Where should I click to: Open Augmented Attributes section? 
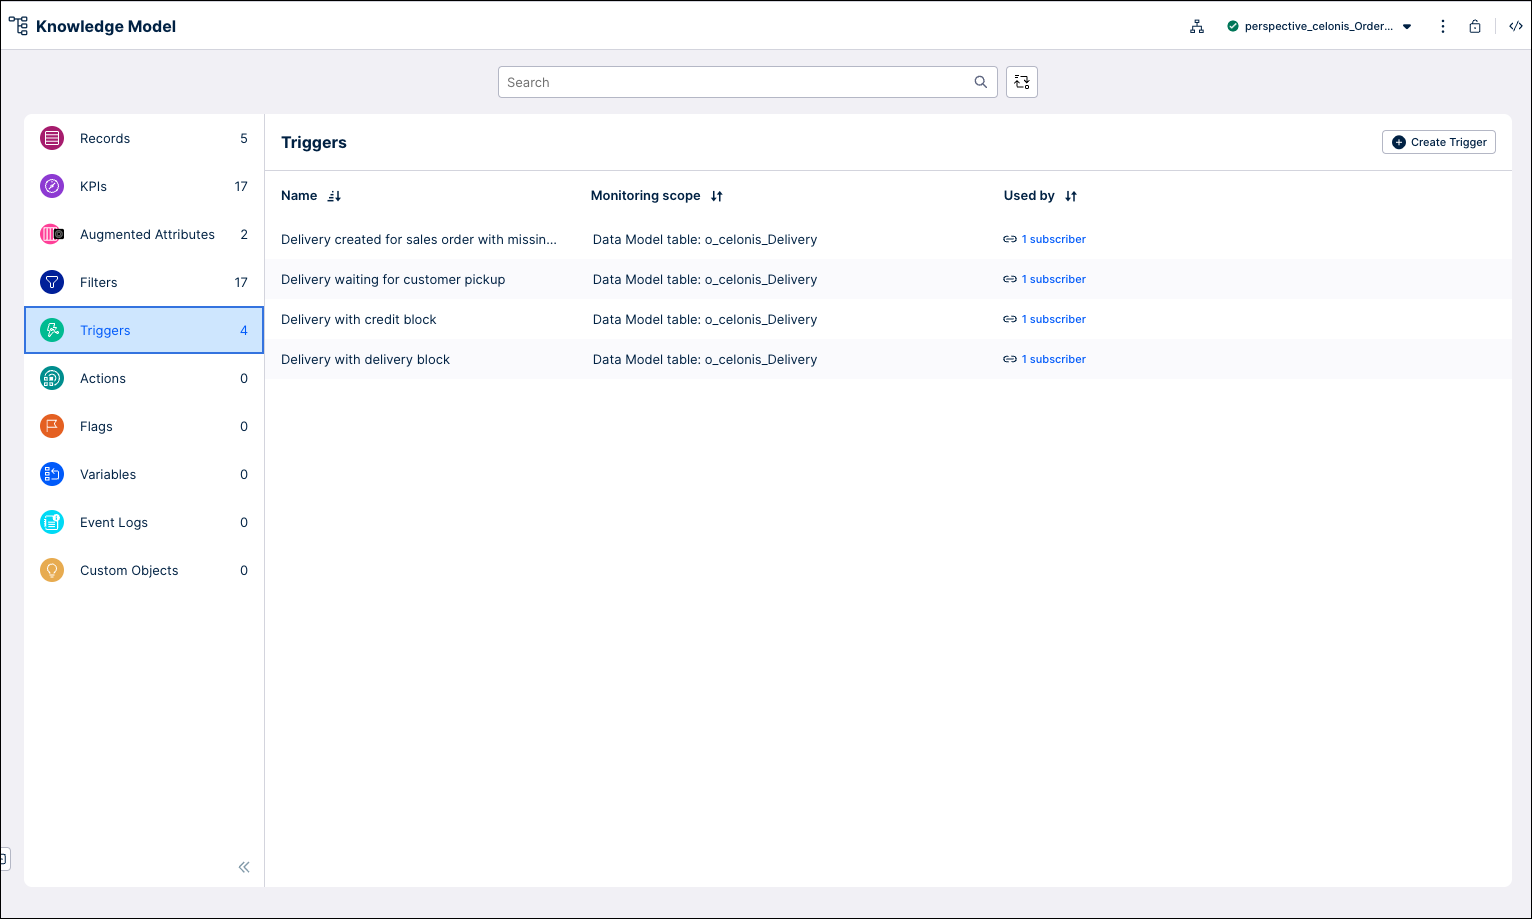pos(144,234)
